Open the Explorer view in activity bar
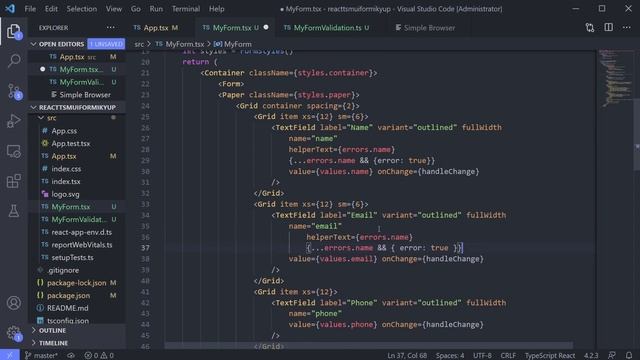 click(x=13, y=31)
